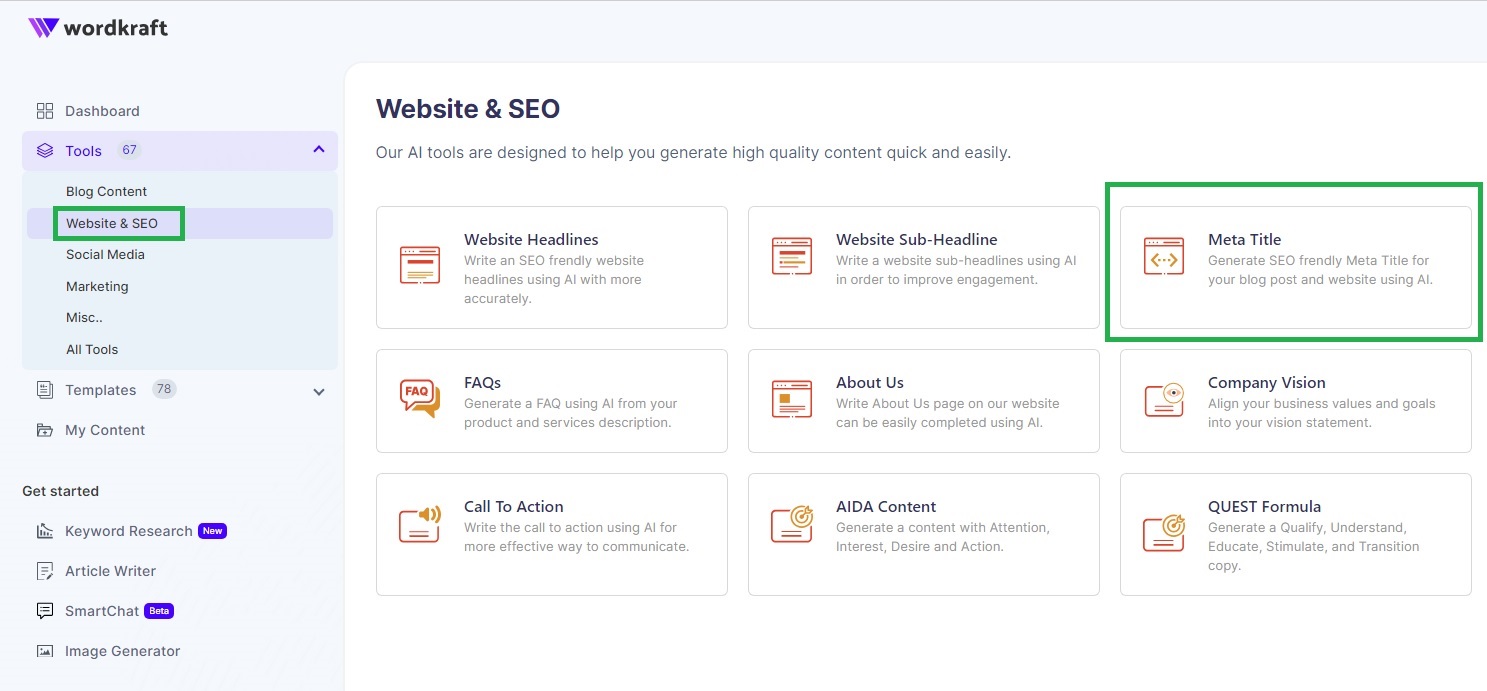Click the Image Generator icon
1487x691 pixels.
pyautogui.click(x=45, y=651)
